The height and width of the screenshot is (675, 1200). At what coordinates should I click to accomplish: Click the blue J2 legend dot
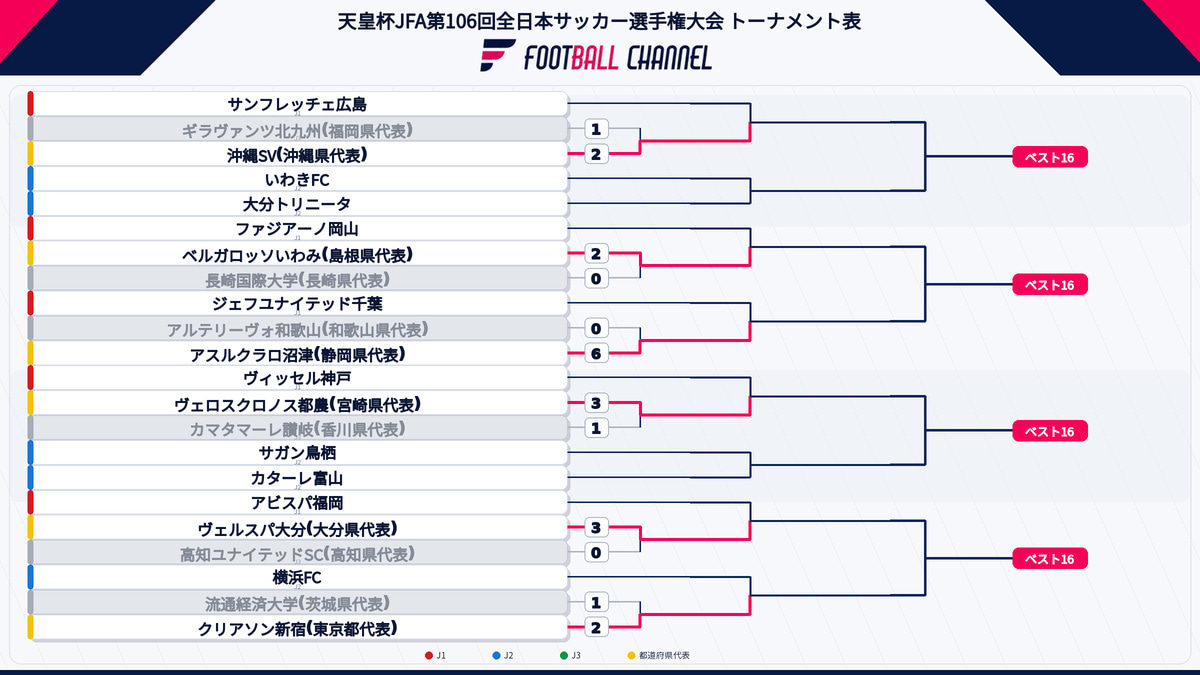point(496,656)
